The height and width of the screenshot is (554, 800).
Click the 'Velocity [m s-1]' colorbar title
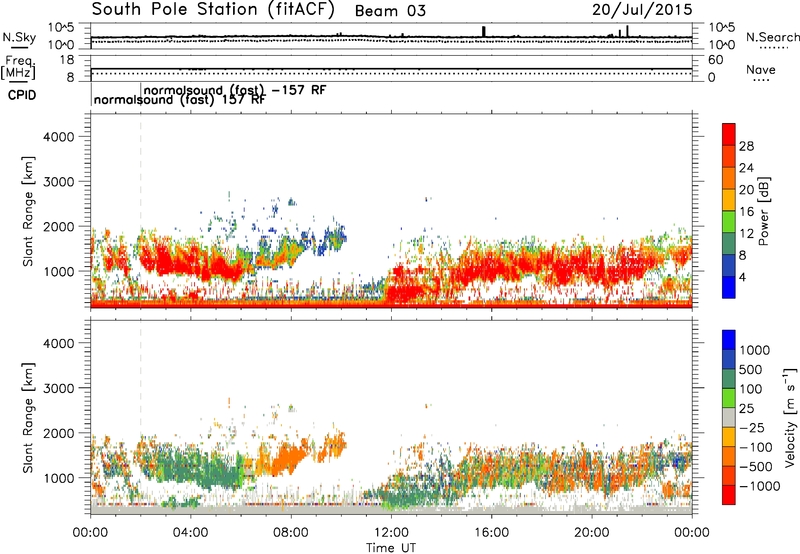click(790, 417)
